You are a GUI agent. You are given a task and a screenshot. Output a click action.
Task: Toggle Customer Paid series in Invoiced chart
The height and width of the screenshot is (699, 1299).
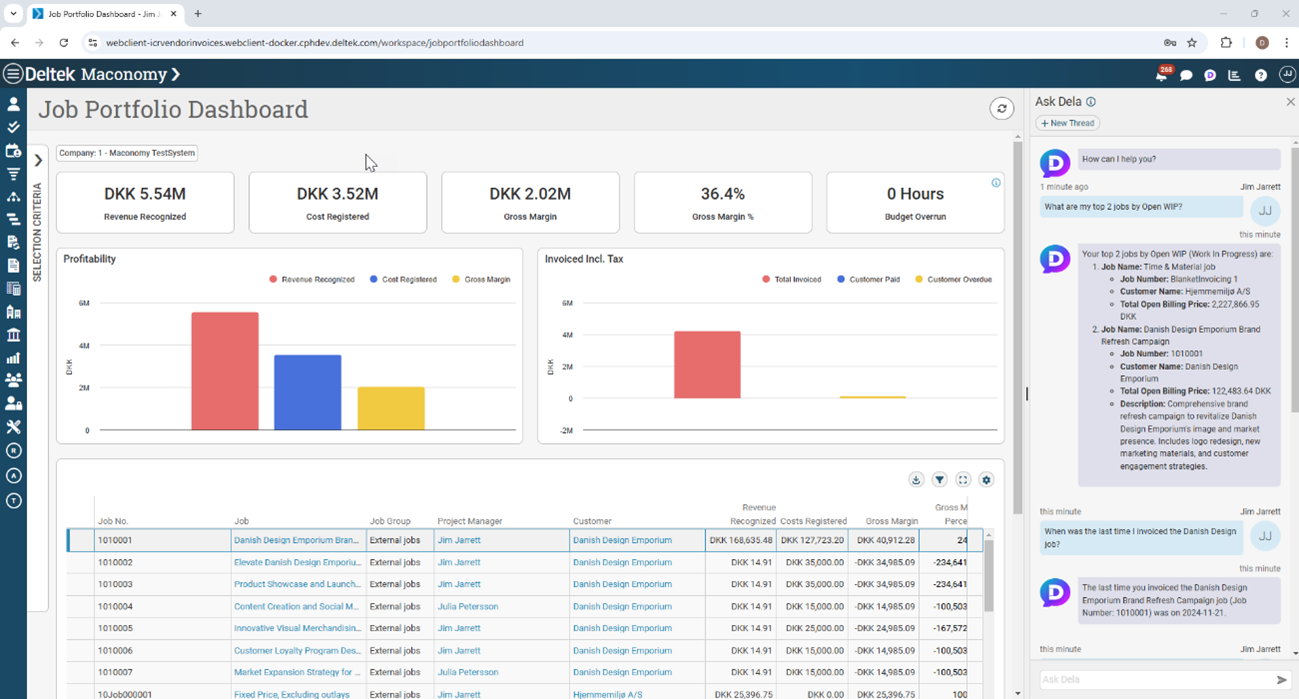click(868, 280)
